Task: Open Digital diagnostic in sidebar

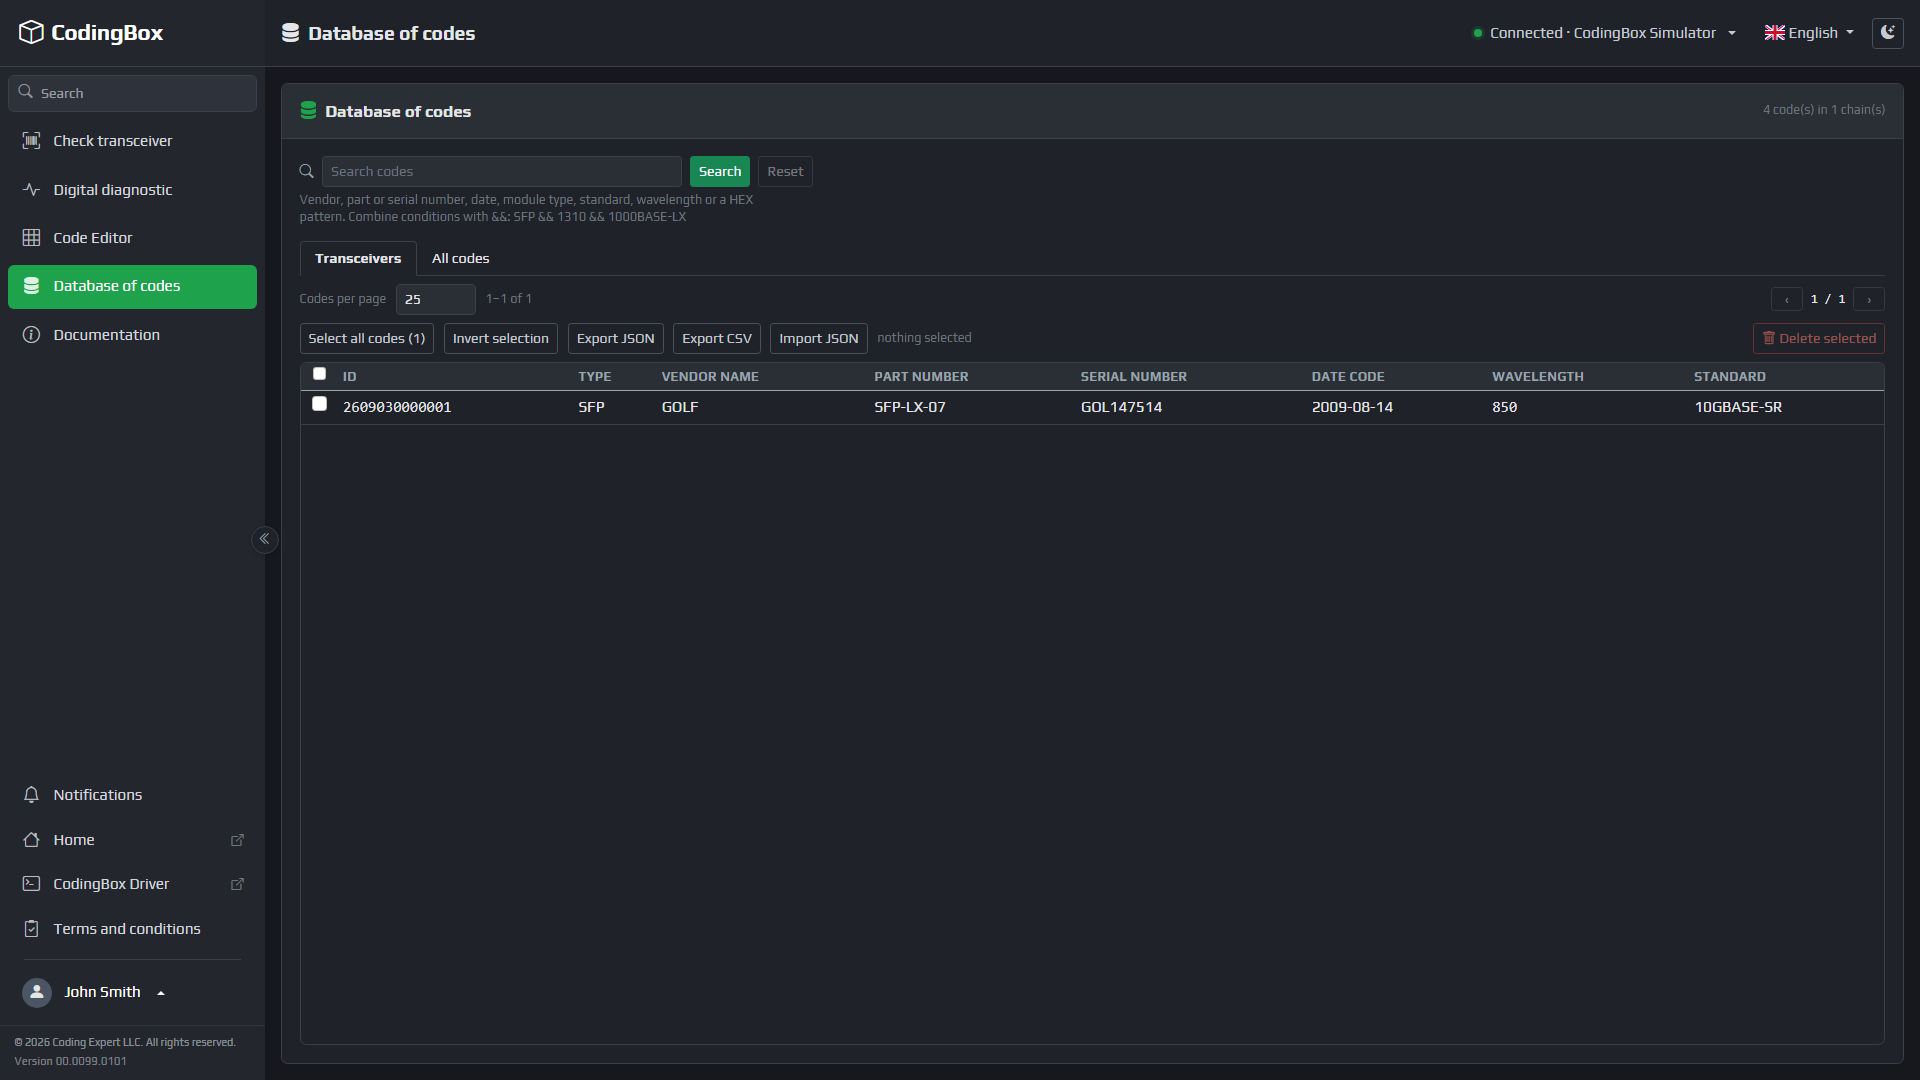Action: pos(132,190)
